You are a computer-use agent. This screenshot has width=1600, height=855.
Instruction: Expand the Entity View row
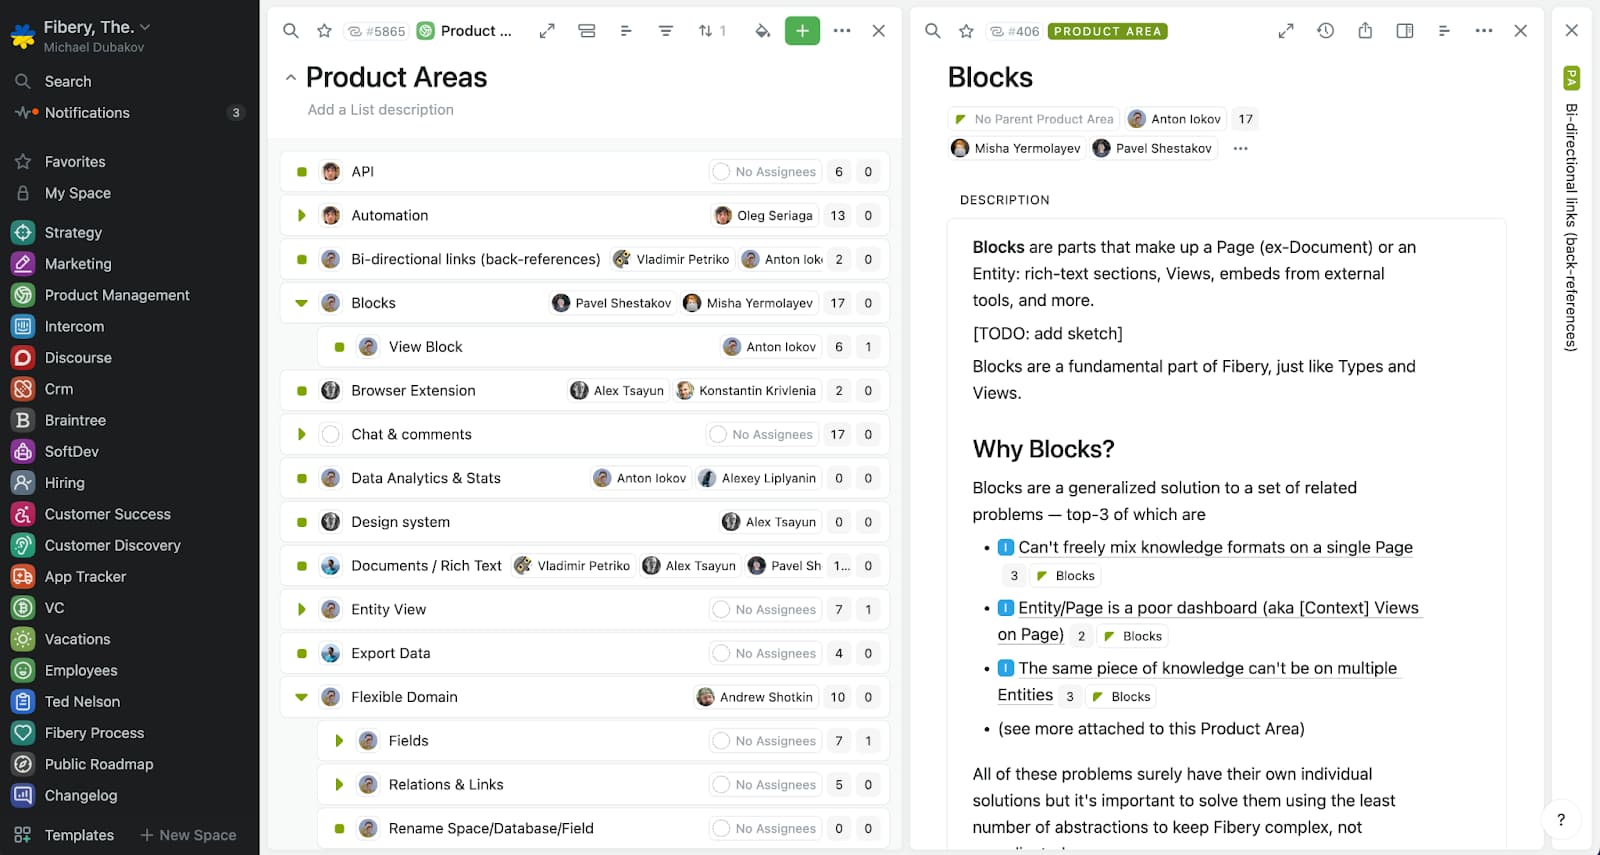302,609
